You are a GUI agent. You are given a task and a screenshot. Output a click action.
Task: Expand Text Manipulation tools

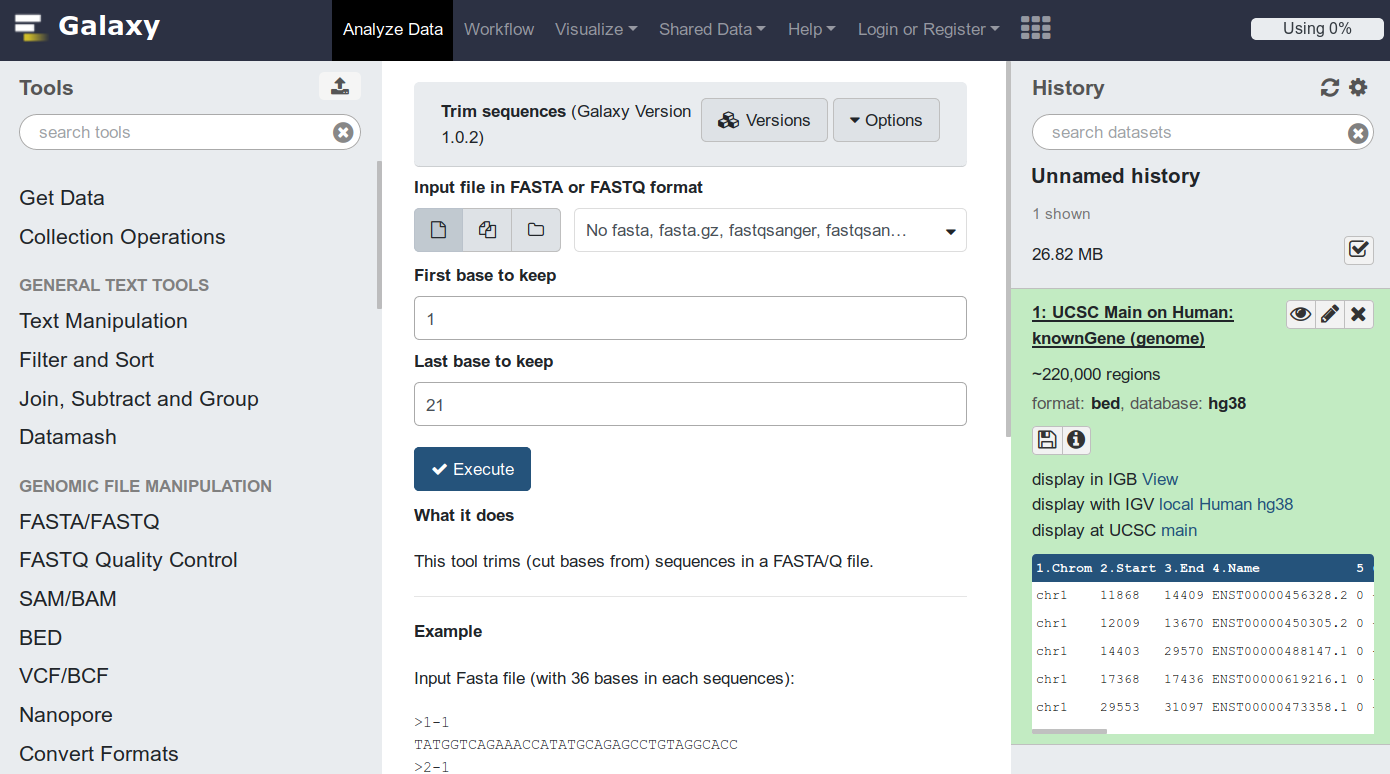pos(103,321)
